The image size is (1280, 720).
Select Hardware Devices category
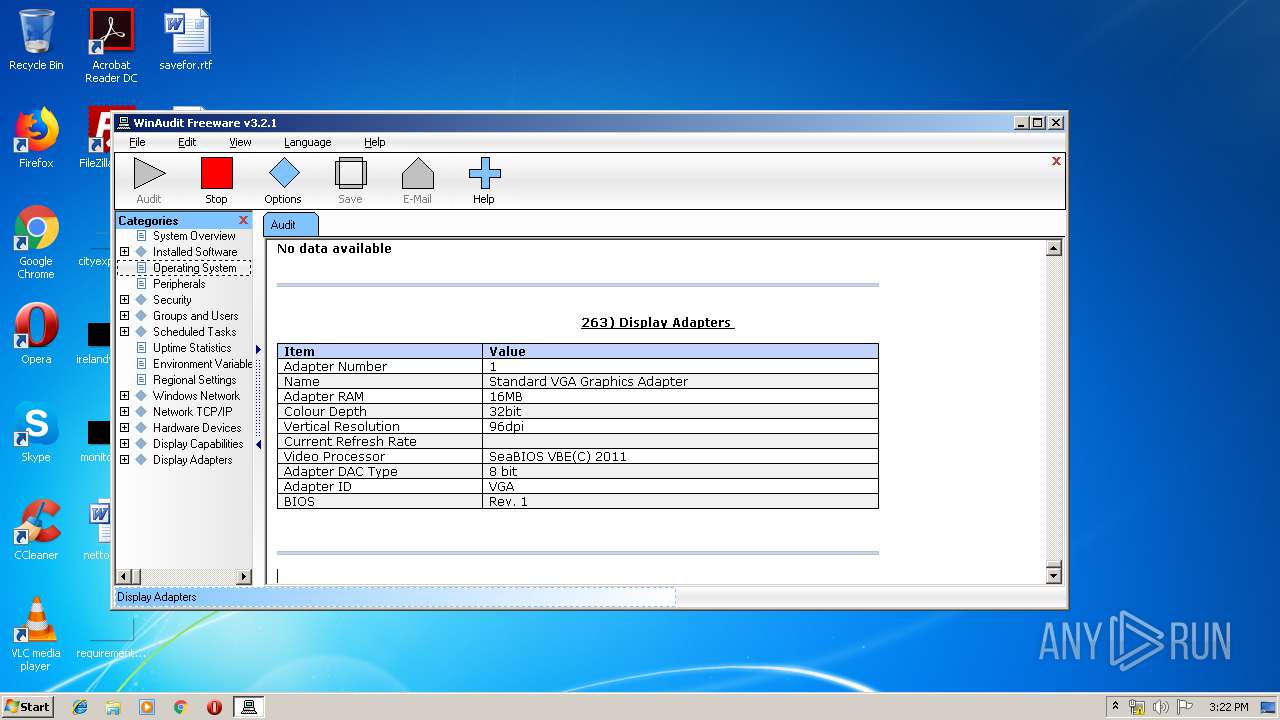coord(197,428)
